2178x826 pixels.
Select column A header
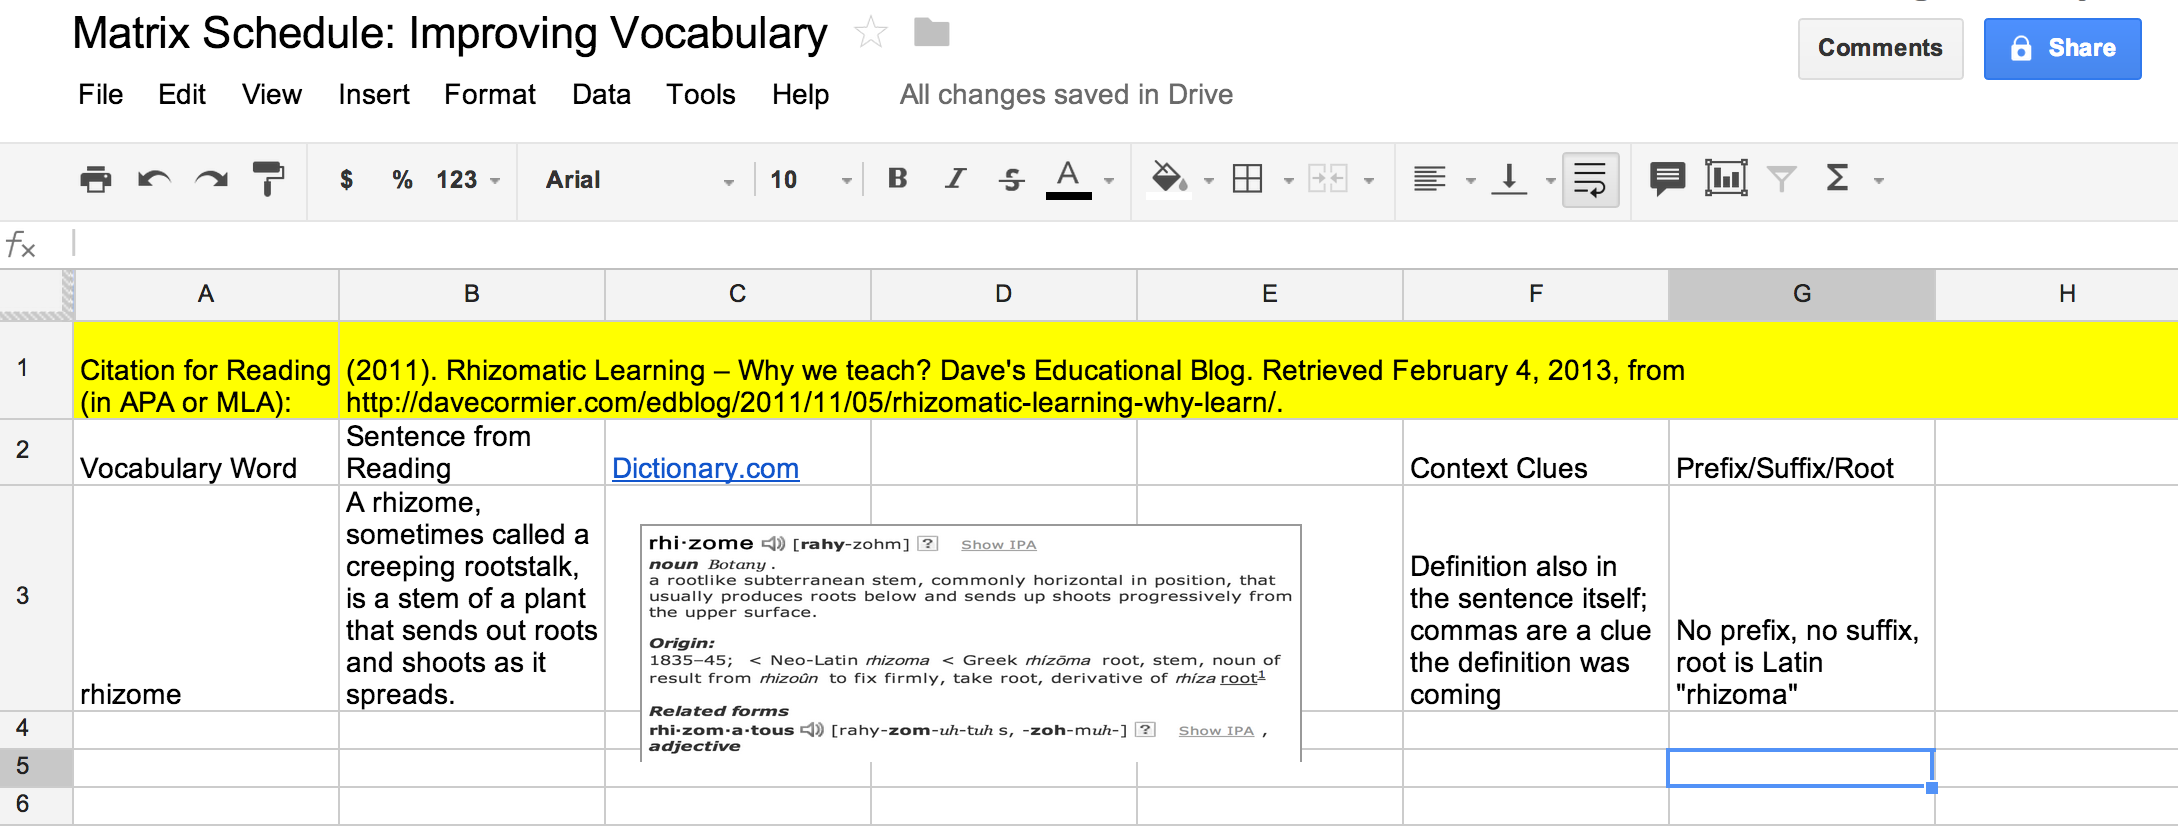tap(206, 294)
